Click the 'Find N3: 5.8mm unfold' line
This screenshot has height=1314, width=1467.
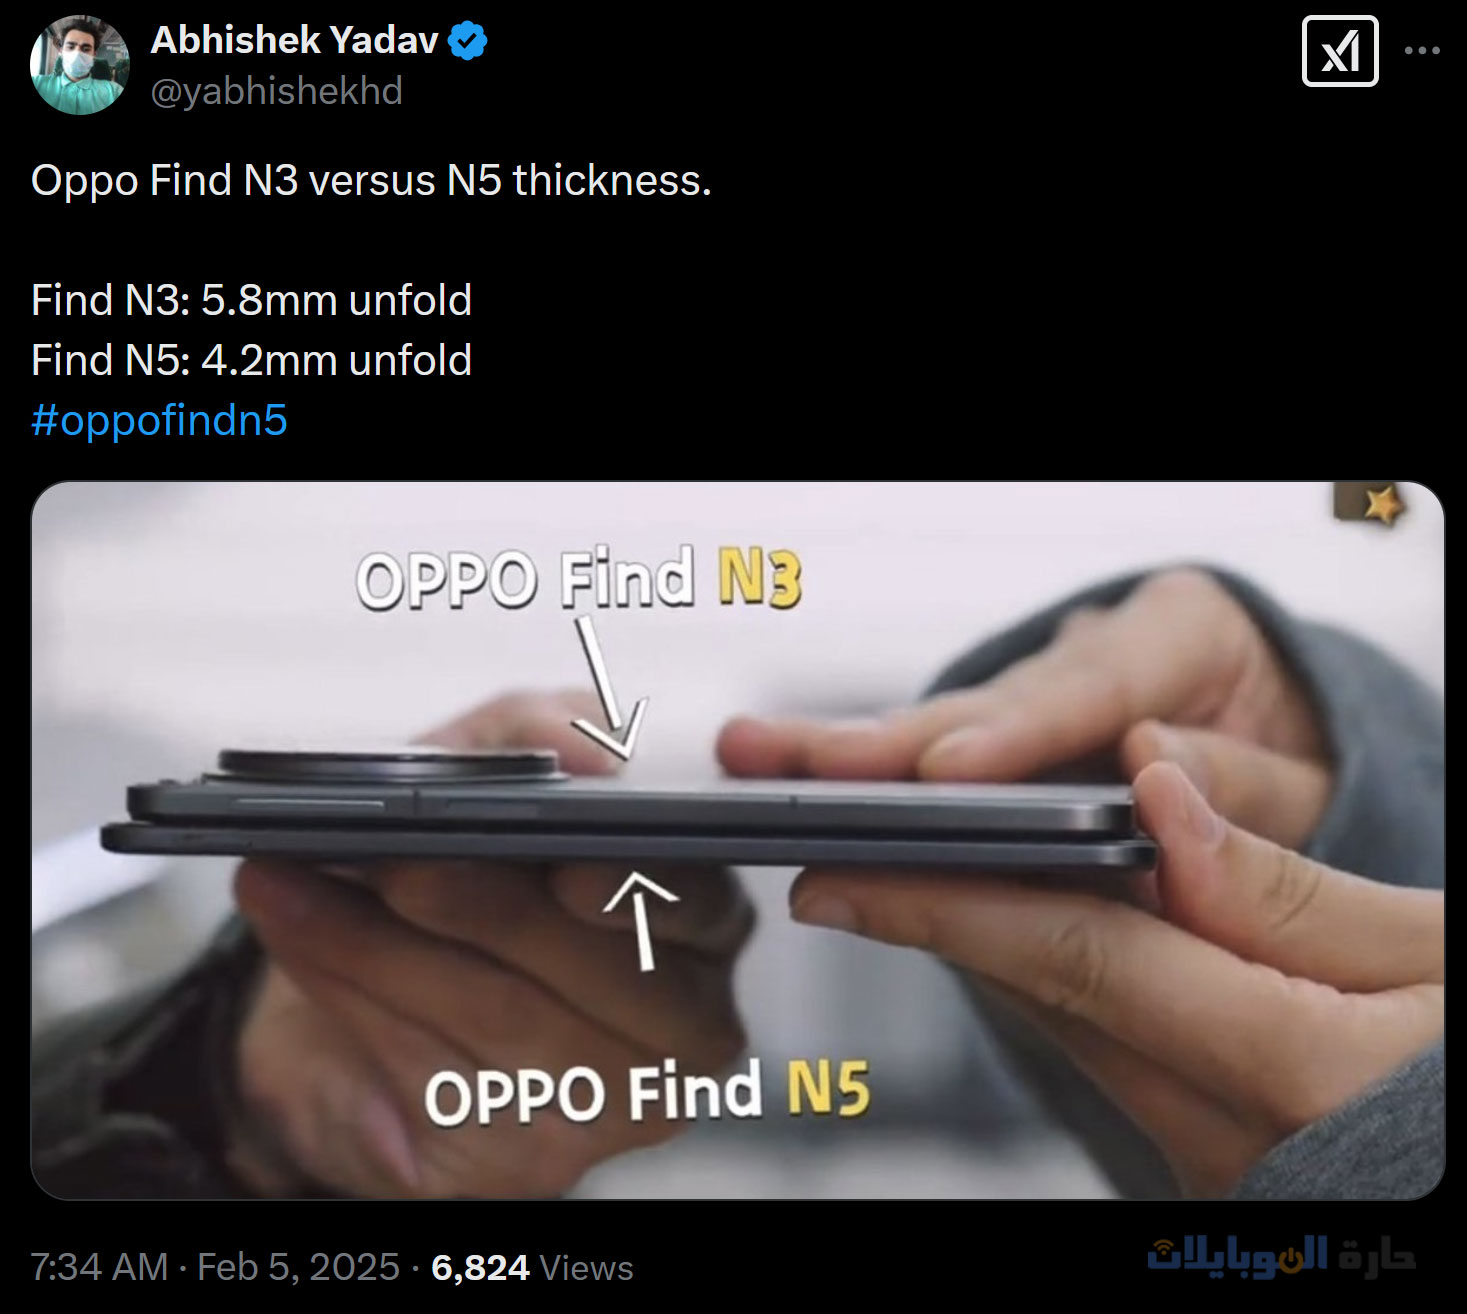click(x=251, y=300)
